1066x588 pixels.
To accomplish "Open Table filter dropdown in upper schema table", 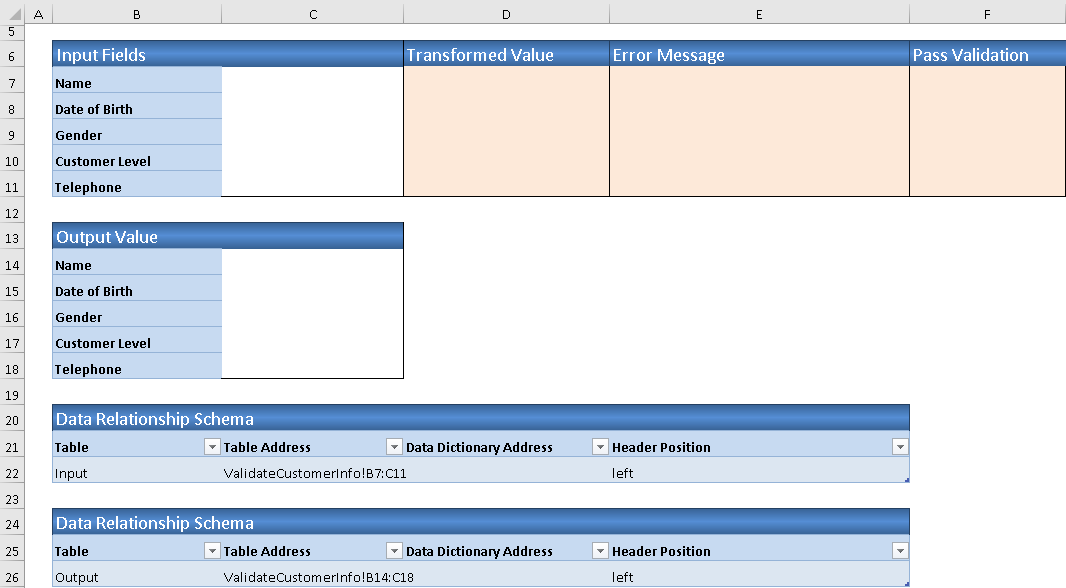I will coord(211,447).
